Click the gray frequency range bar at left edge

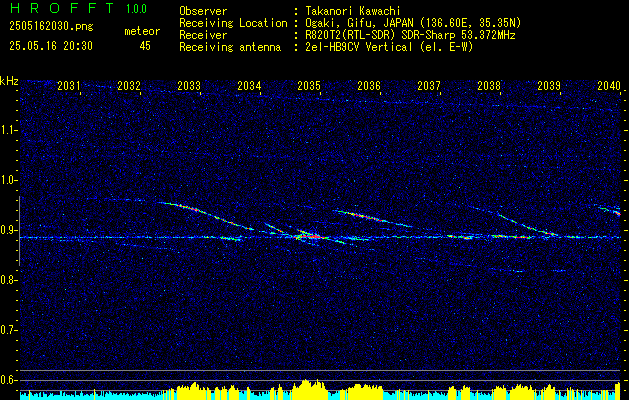pyautogui.click(x=19, y=231)
